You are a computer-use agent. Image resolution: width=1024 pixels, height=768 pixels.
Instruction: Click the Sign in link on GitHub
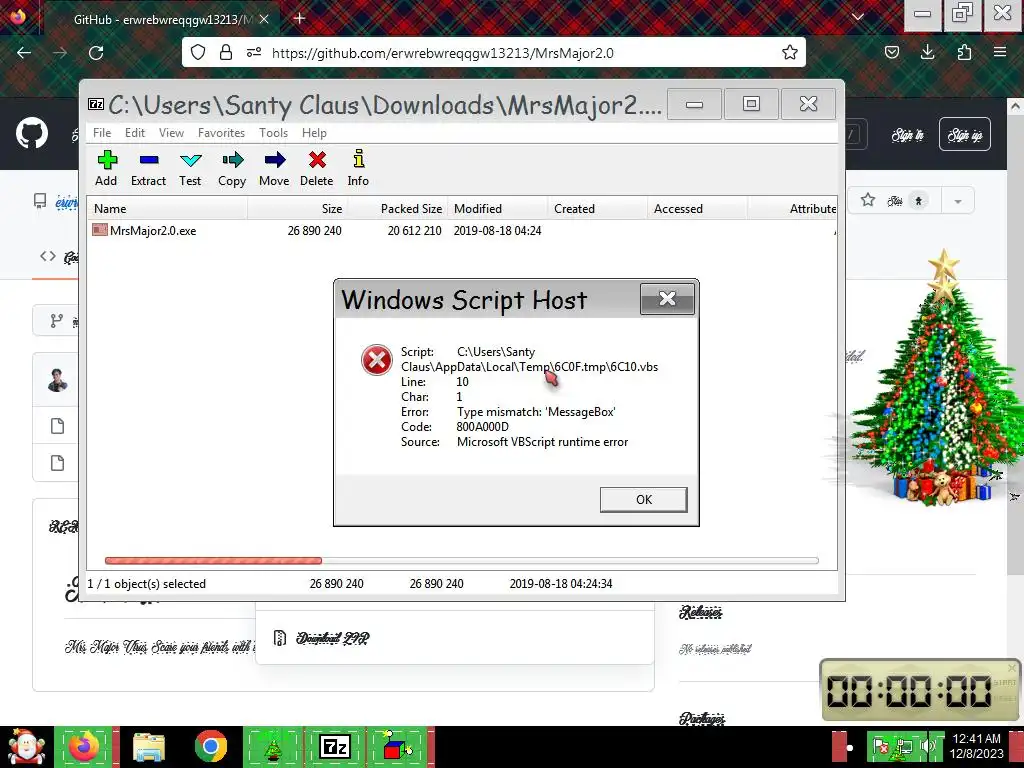coord(908,135)
